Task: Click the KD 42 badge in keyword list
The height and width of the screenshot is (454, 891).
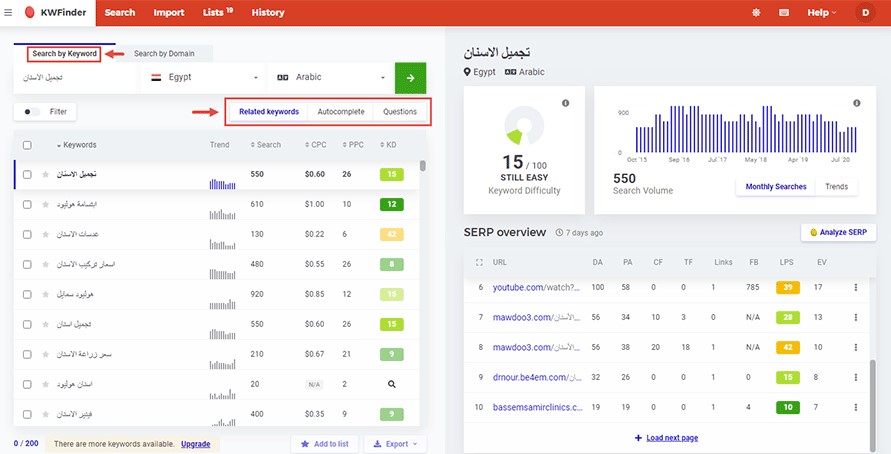Action: click(392, 234)
